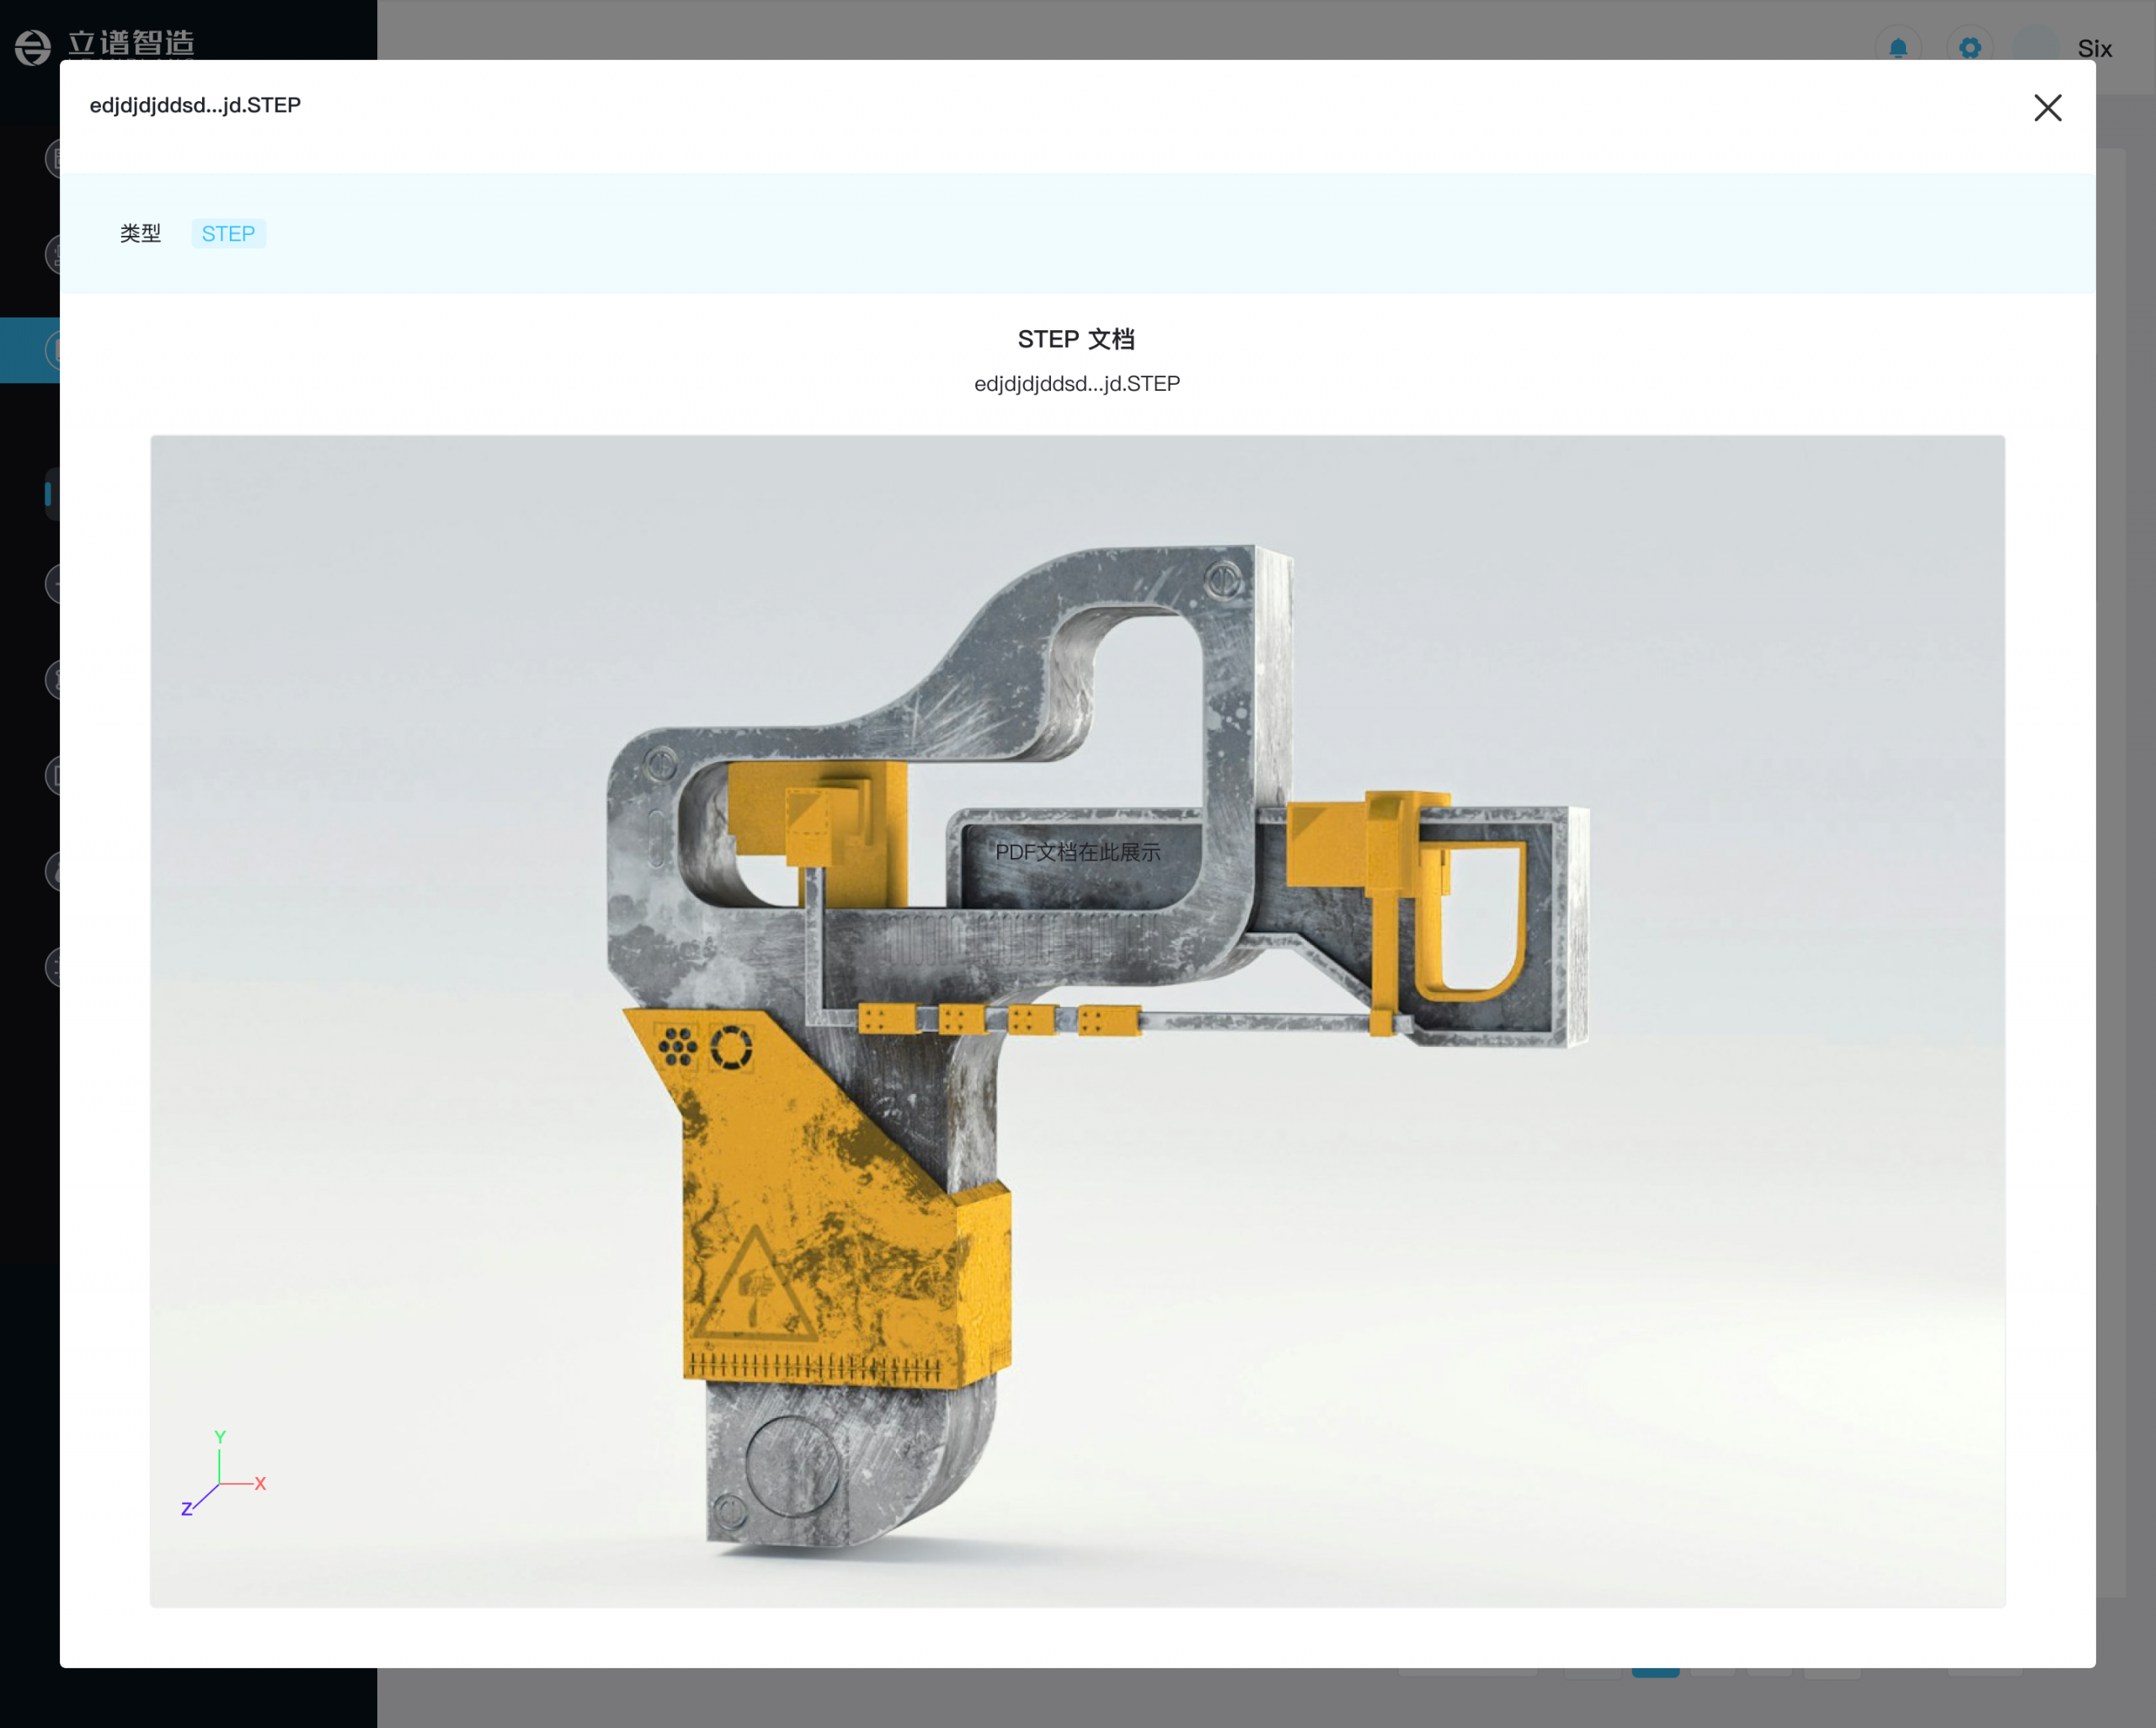Click the dialog title edjdjdjddsd...jd.STEP
This screenshot has width=2156, height=1728.
pos(195,105)
